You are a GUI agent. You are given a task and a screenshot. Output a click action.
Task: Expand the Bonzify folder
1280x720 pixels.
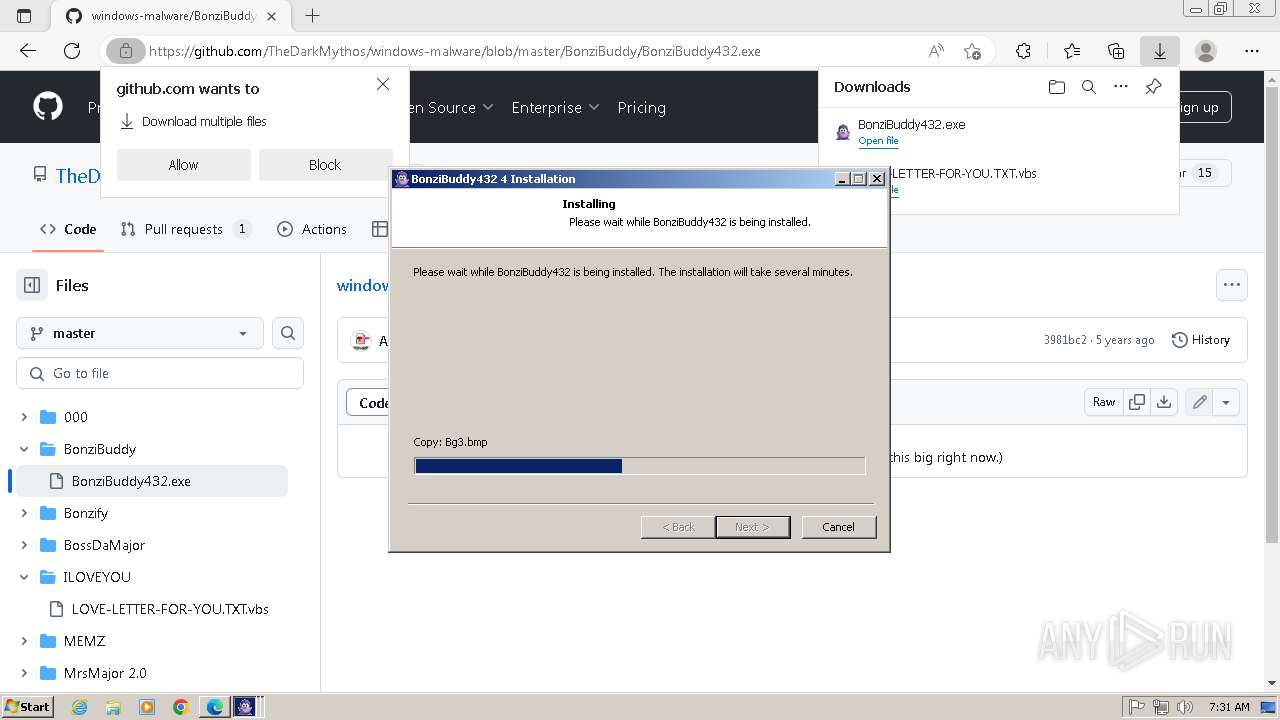click(24, 513)
